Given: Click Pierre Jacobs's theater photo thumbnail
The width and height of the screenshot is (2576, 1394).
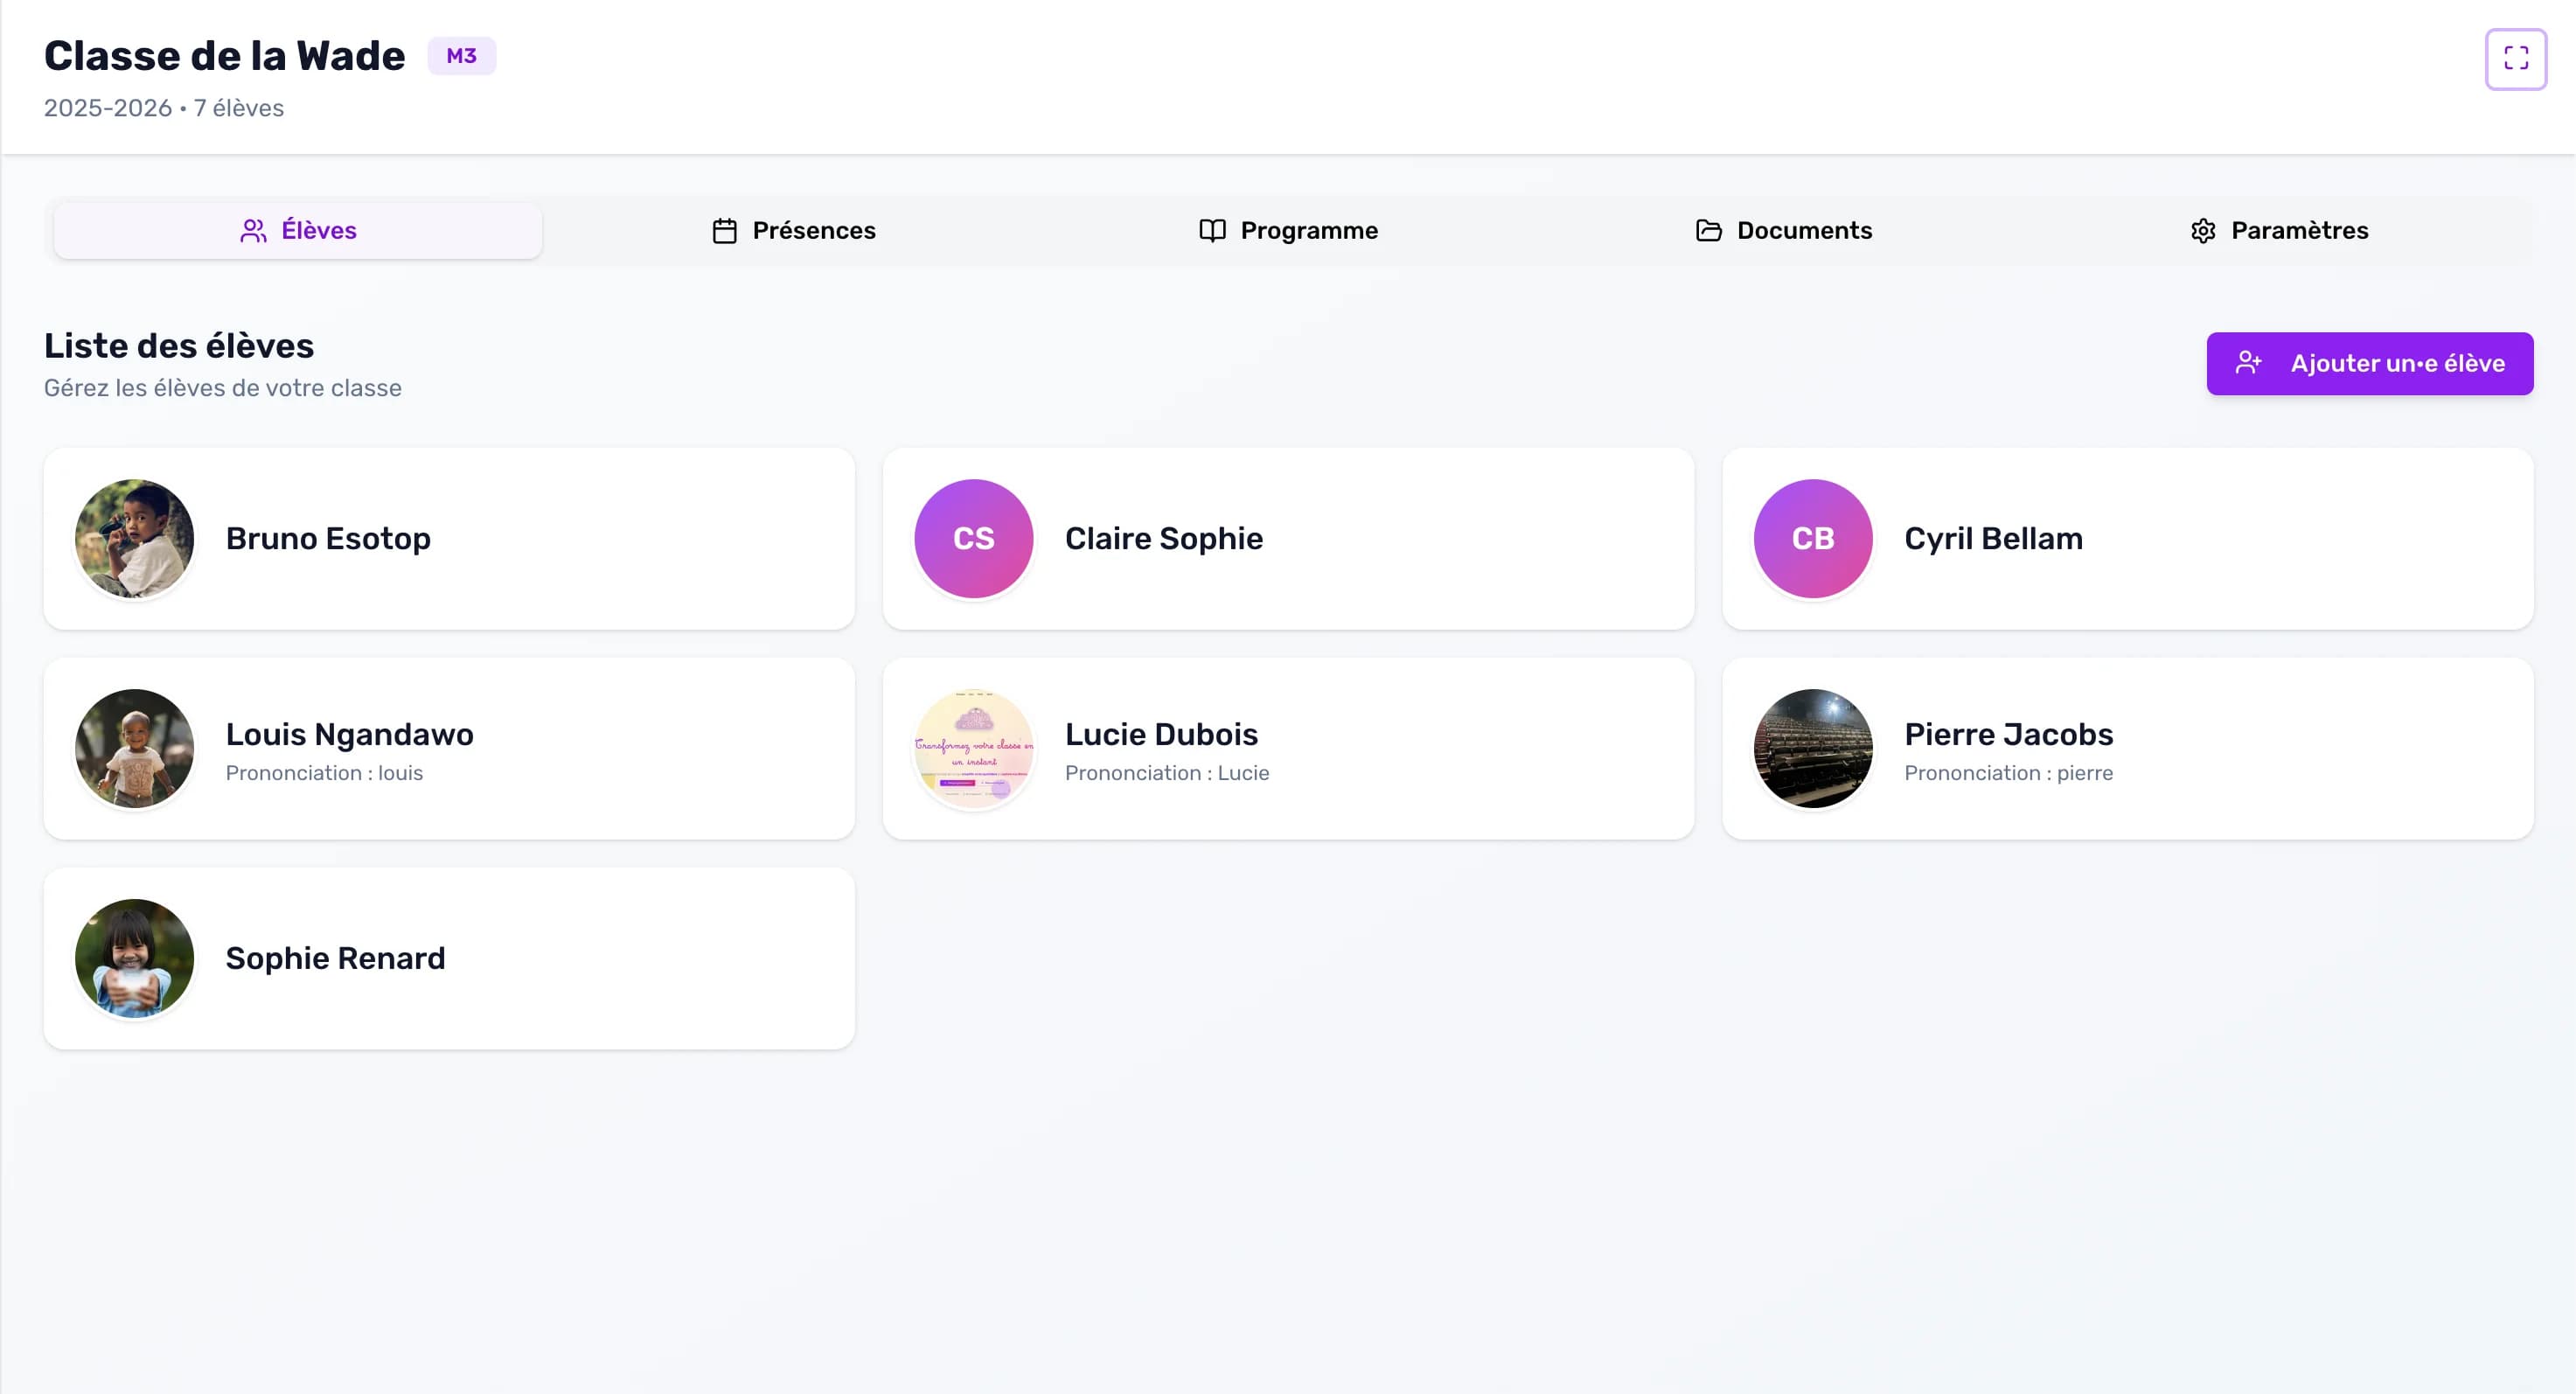Looking at the screenshot, I should (1812, 748).
